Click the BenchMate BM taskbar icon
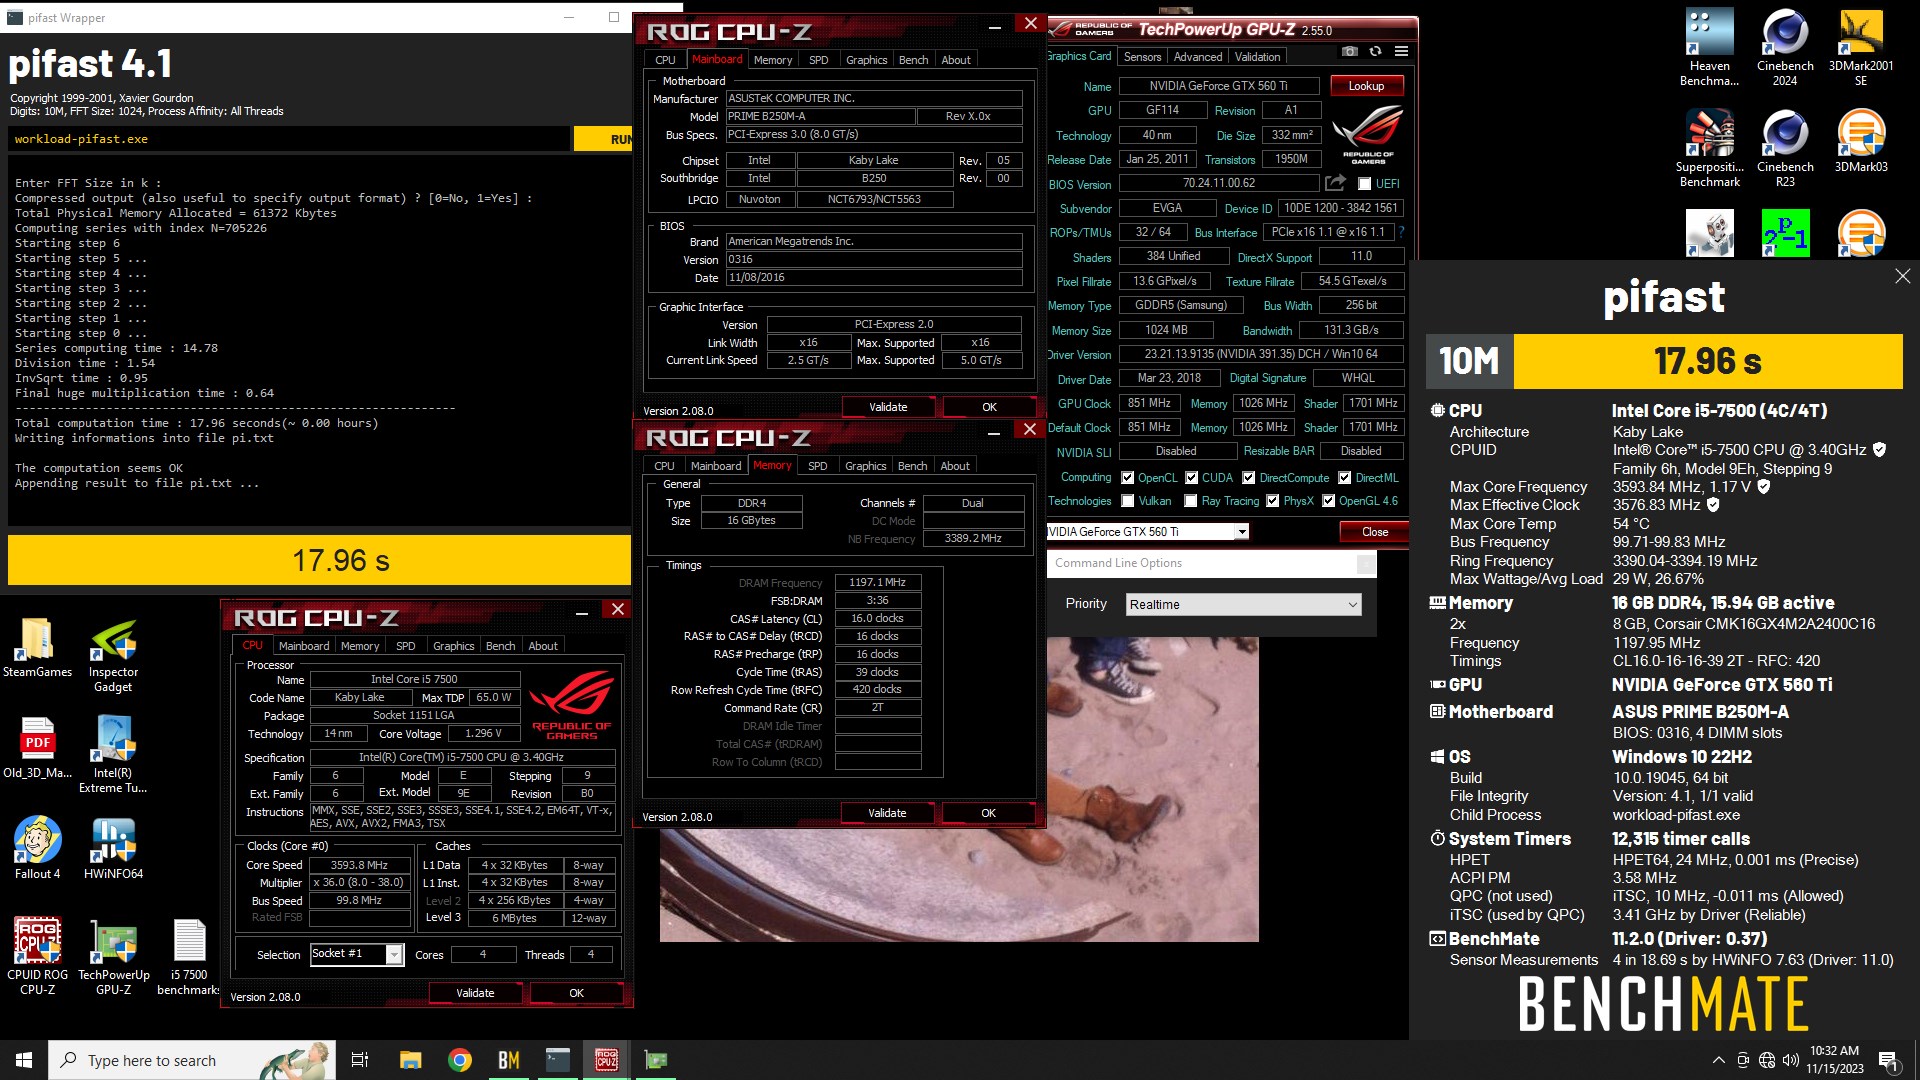This screenshot has height=1080, width=1920. [x=508, y=1060]
